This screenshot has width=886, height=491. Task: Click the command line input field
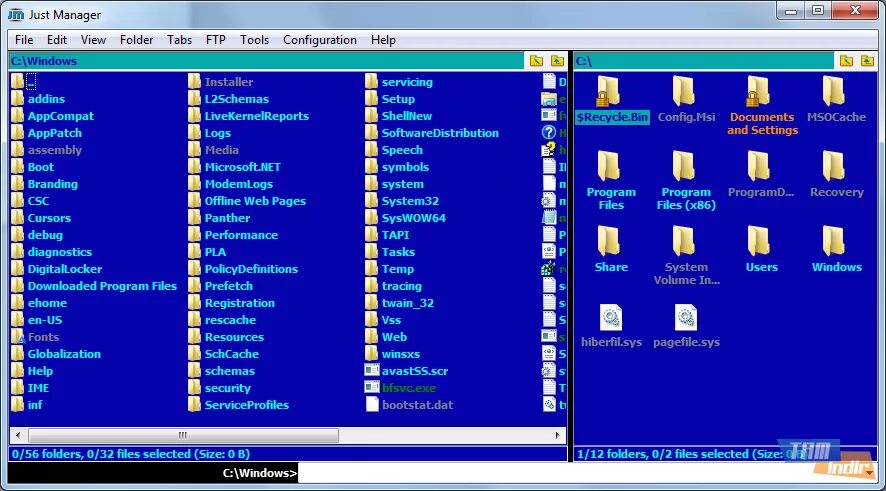tap(579, 473)
